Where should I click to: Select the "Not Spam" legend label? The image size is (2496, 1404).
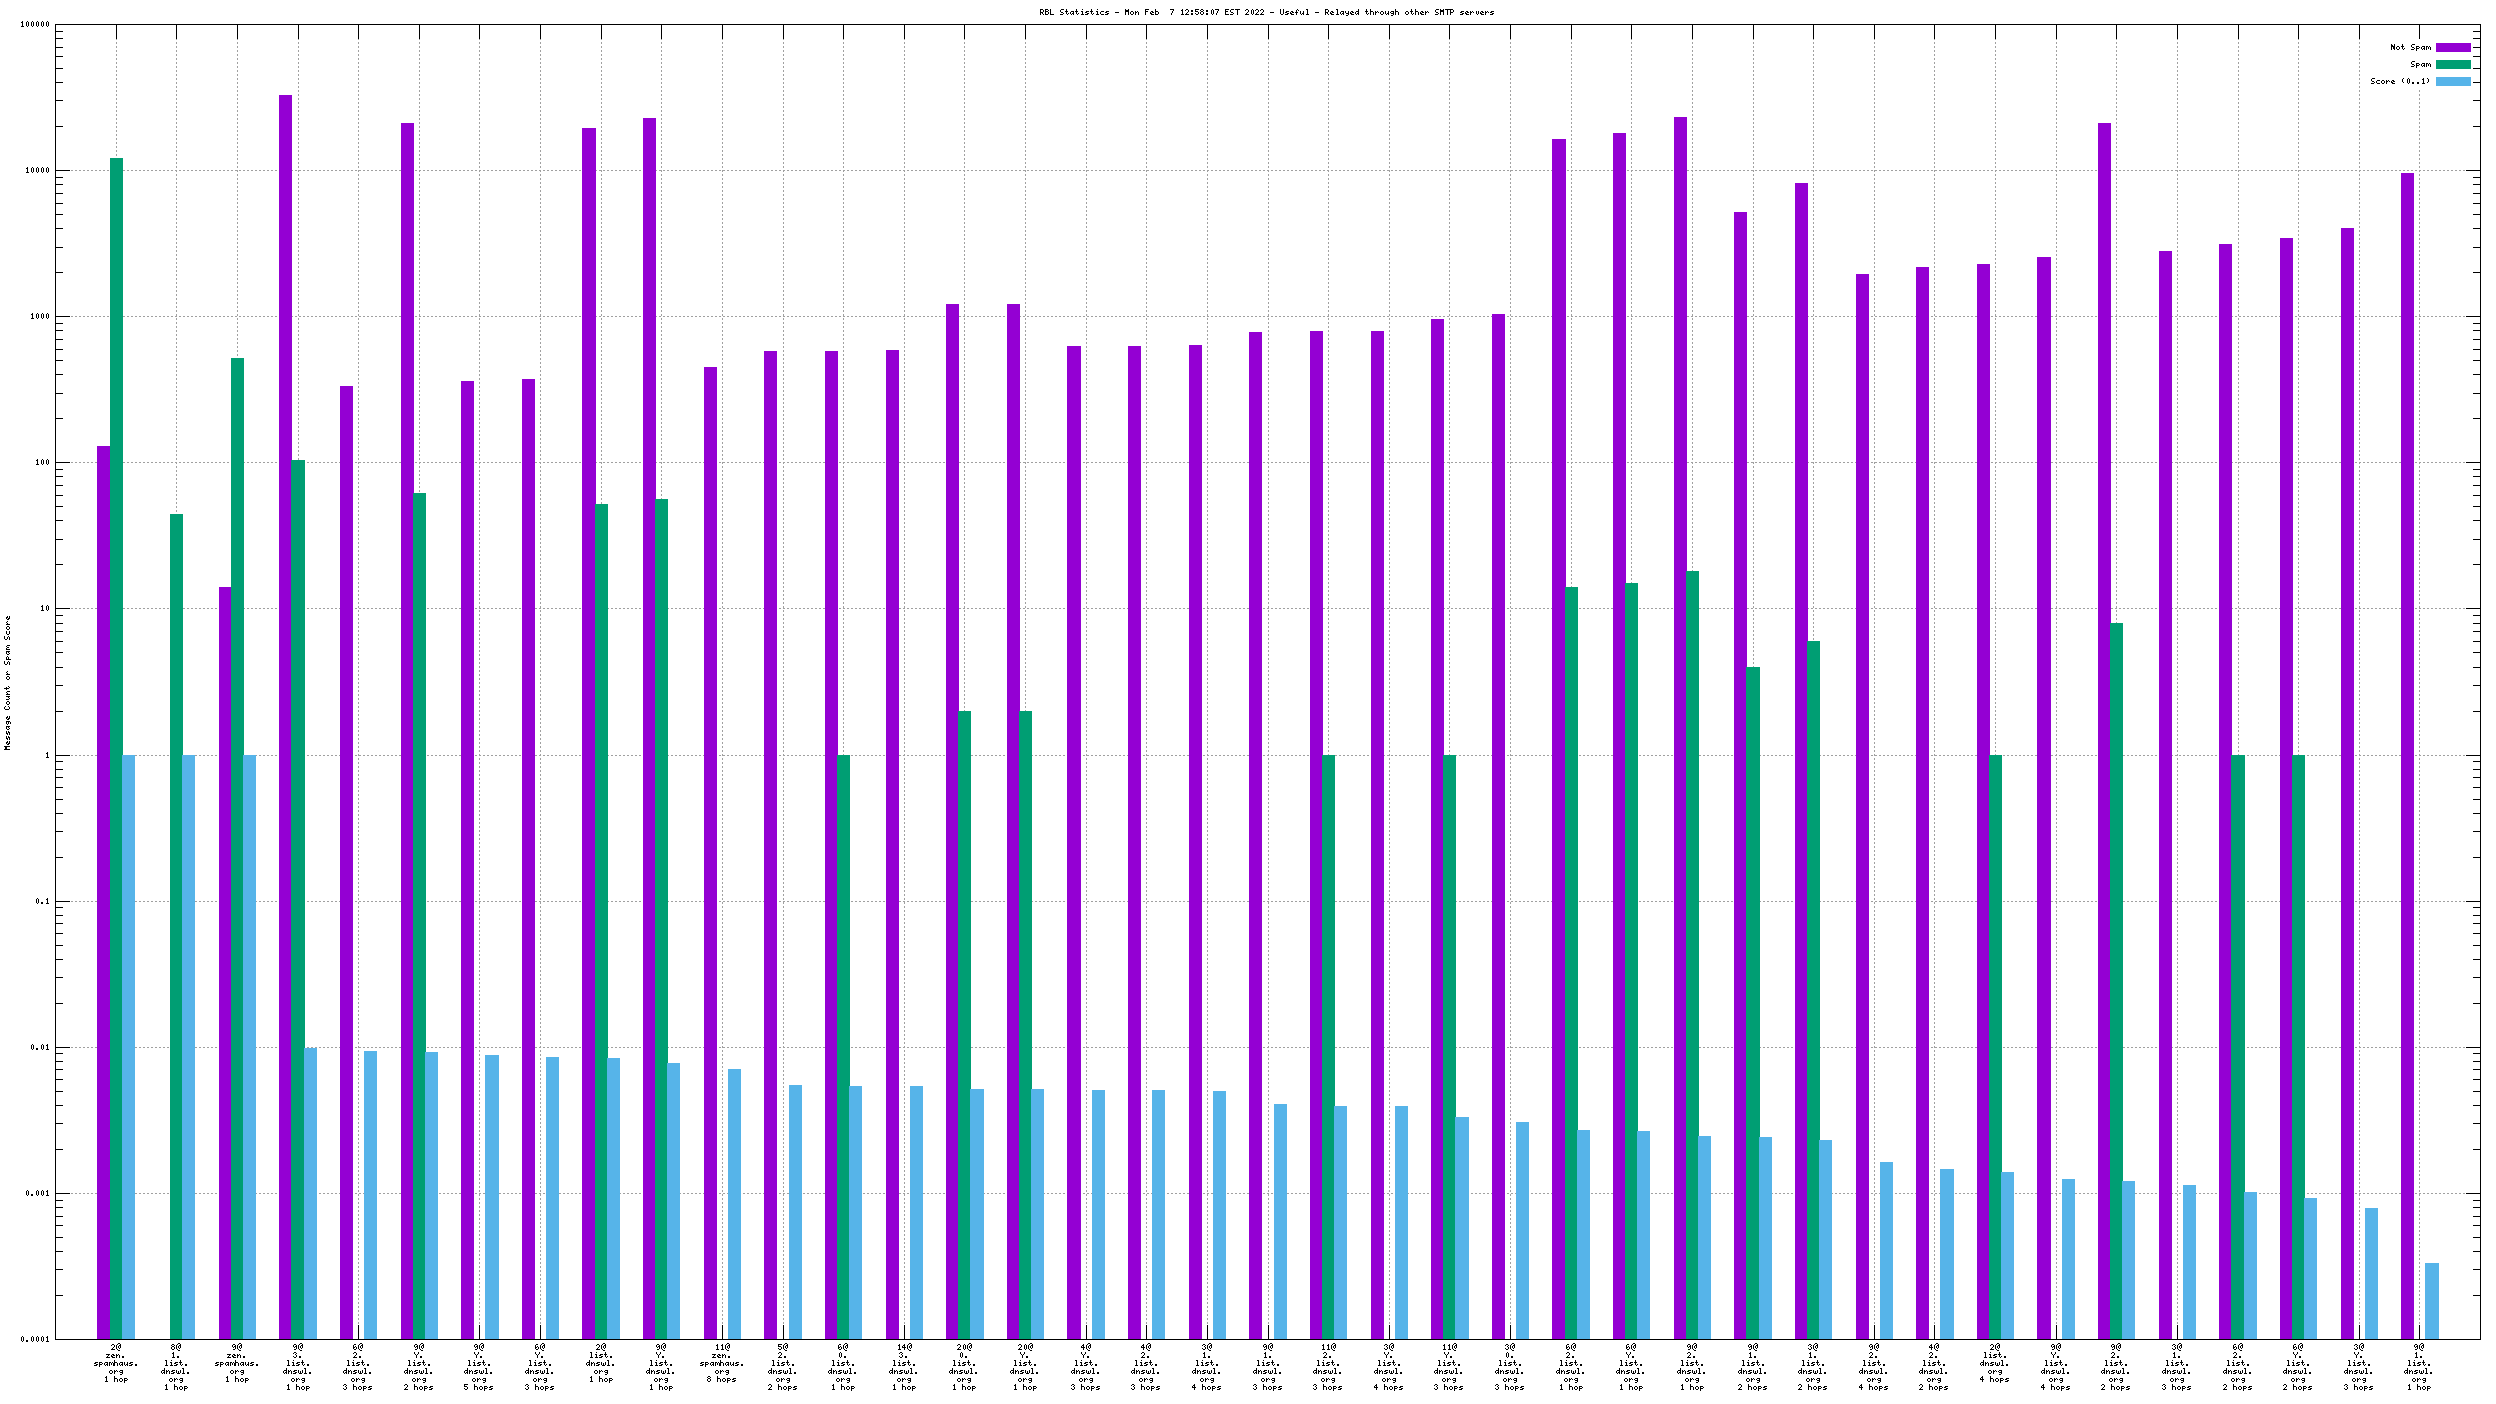pos(2409,47)
